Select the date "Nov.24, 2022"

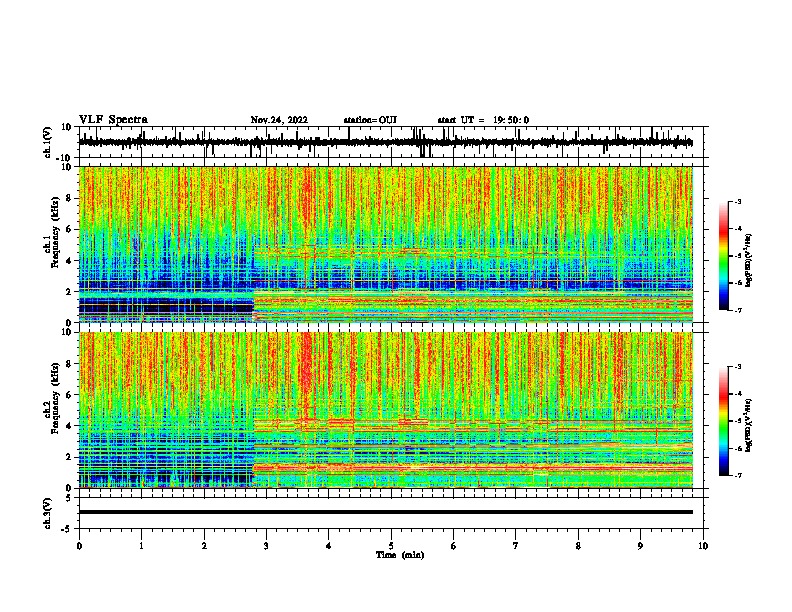click(x=279, y=120)
